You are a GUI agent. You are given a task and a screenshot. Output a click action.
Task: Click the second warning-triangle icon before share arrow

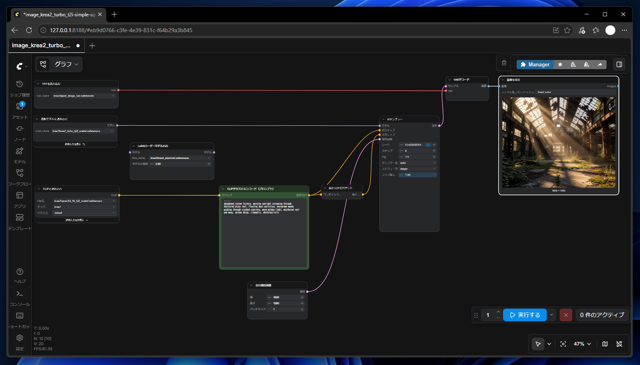pyautogui.click(x=586, y=65)
